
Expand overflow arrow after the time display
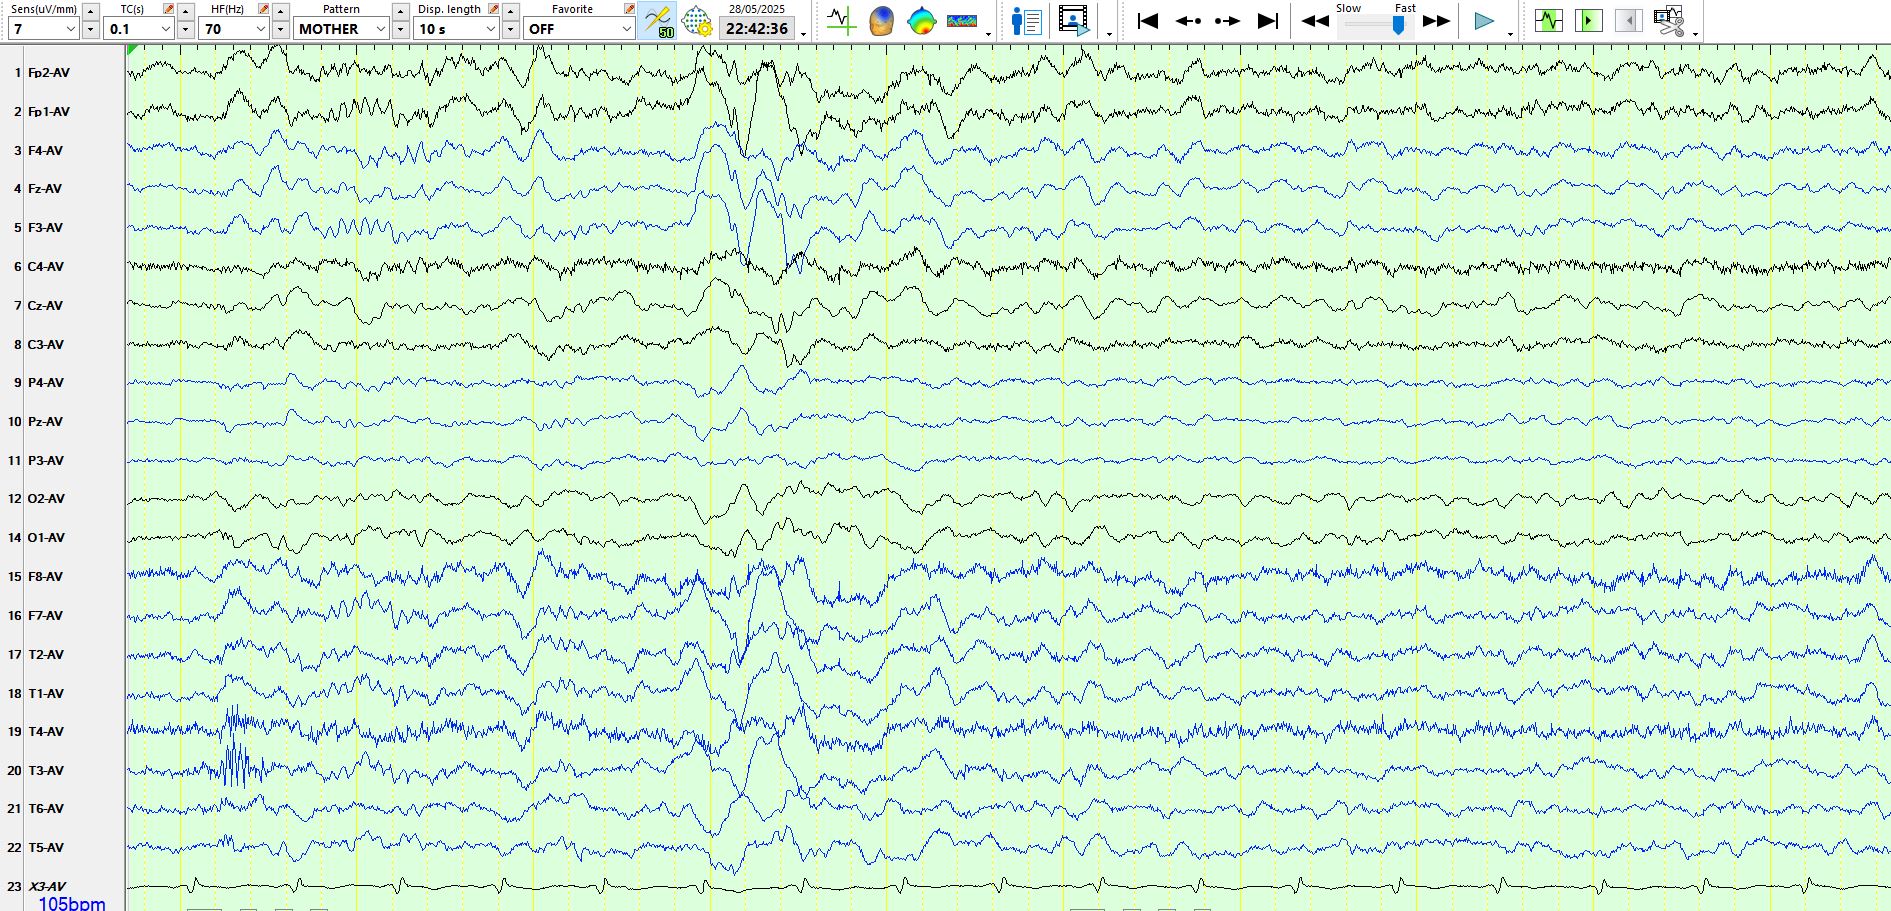point(803,34)
